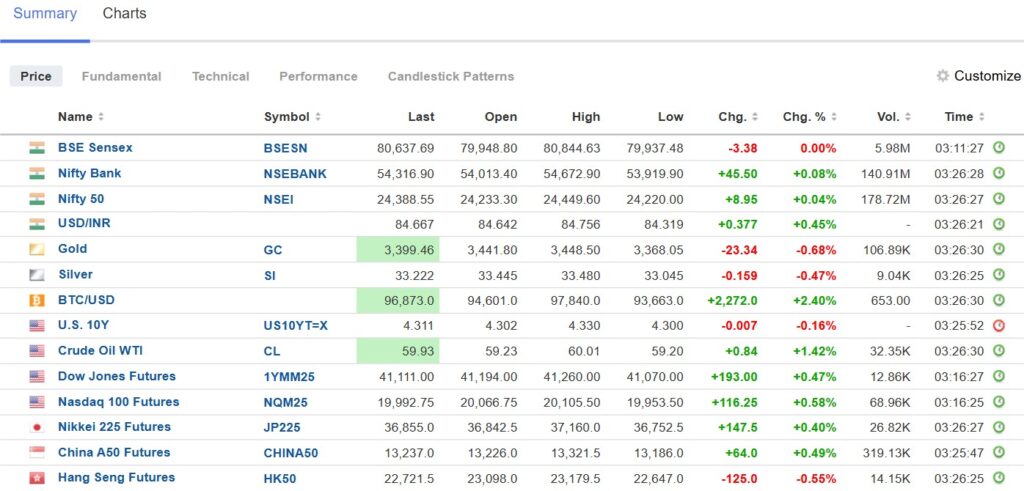This screenshot has height=491, width=1024.
Task: Click BSE Sensex high value 80,844.63
Action: 571,148
